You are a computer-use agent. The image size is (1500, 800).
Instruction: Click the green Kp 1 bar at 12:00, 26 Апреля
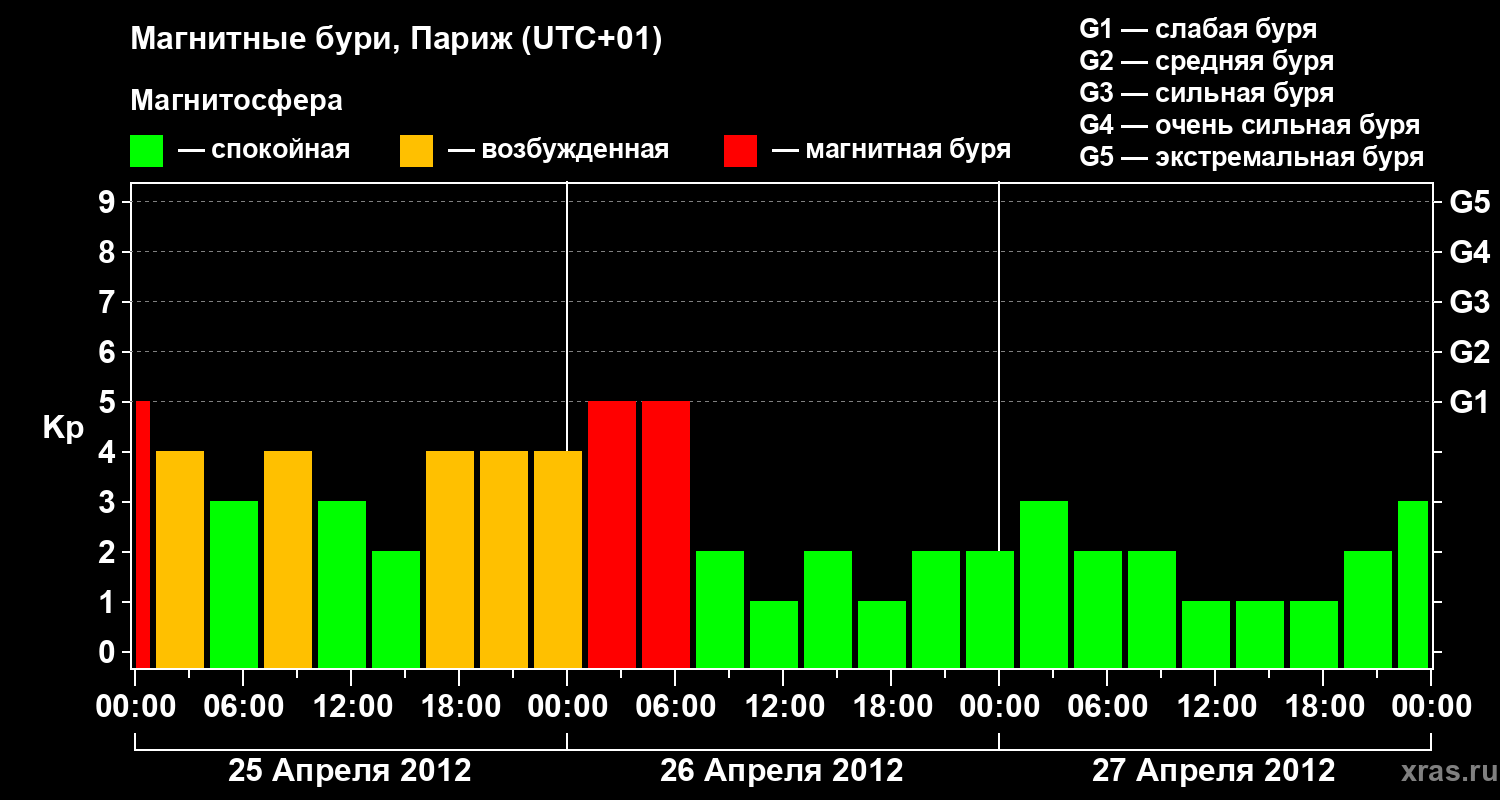pos(774,634)
